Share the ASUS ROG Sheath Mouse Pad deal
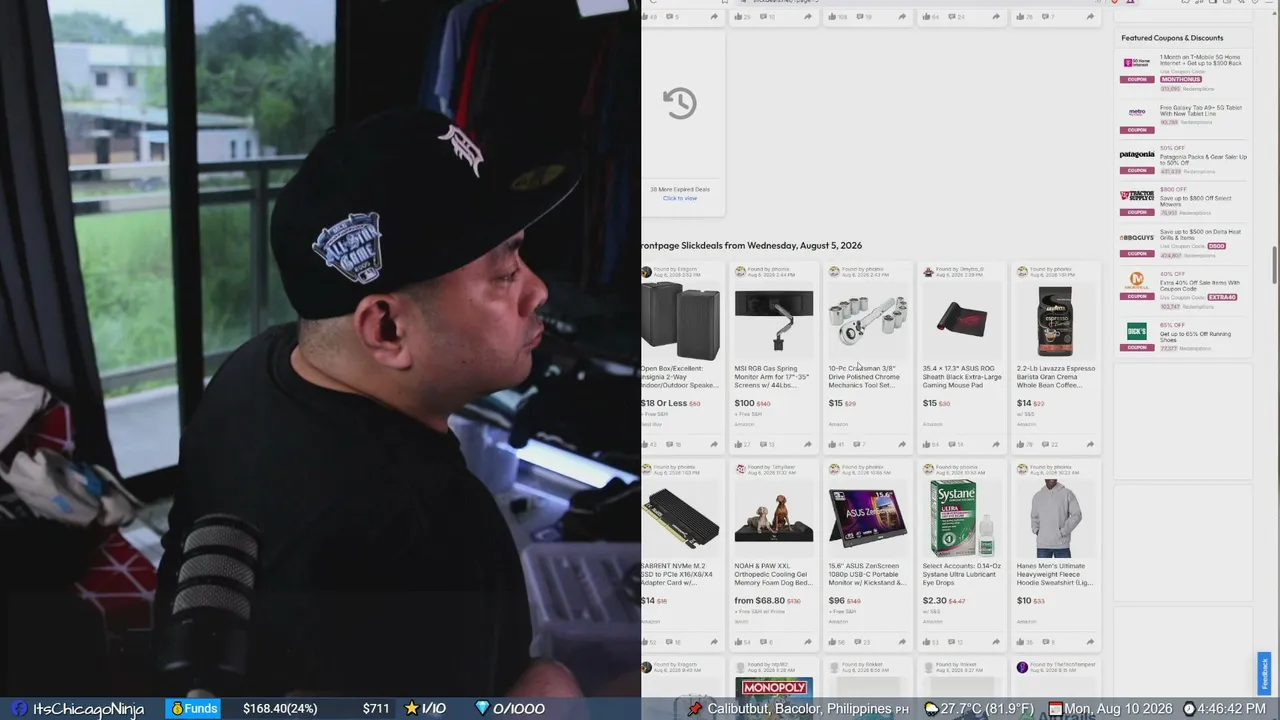 [x=996, y=444]
